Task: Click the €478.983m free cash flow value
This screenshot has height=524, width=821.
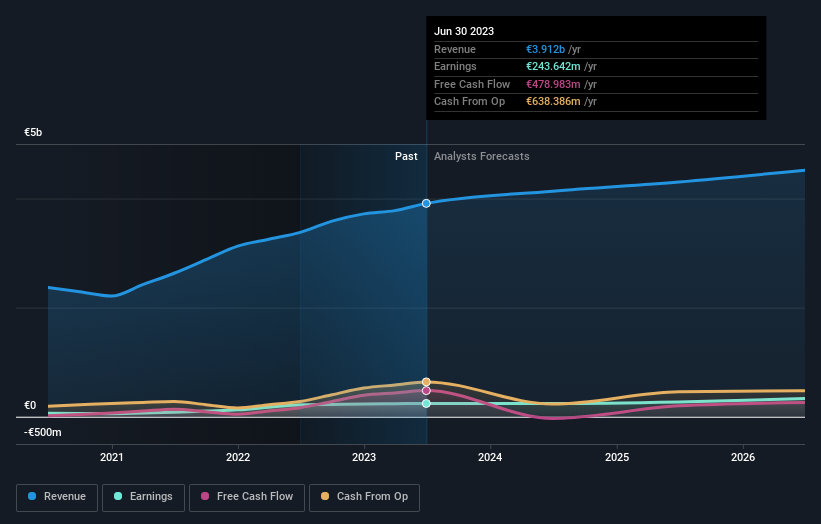Action: (553, 84)
